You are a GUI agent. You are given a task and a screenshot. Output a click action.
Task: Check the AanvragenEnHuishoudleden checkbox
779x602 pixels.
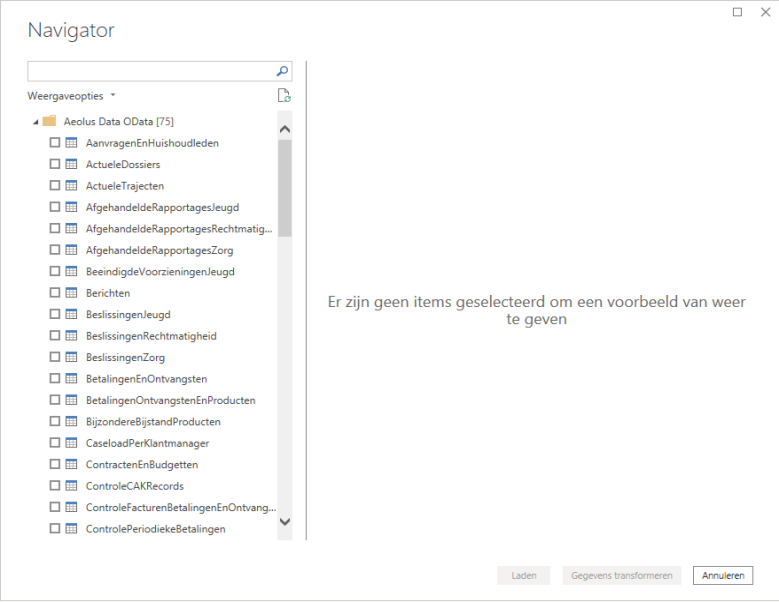55,143
